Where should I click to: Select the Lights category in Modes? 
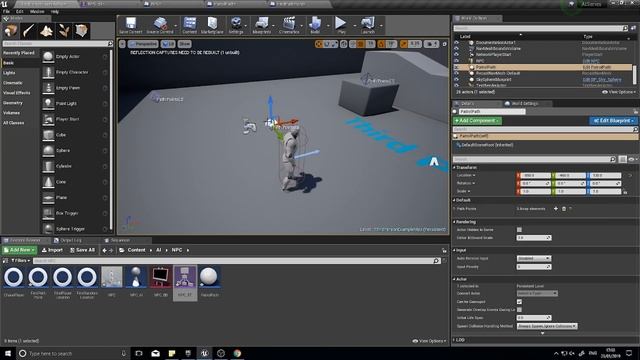coord(9,73)
